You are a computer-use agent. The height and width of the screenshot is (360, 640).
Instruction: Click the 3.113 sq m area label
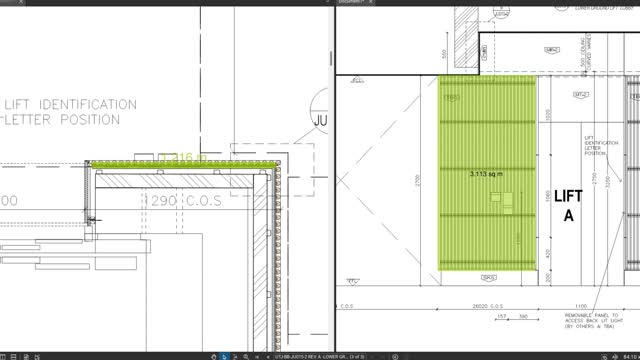pos(486,174)
